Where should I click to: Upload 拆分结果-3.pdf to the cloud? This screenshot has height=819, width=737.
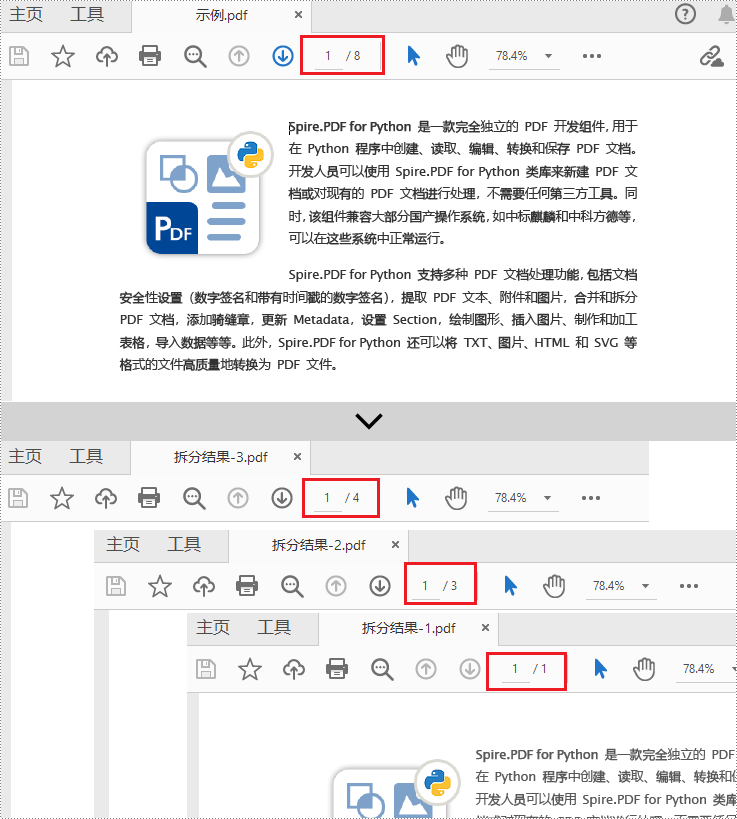click(106, 498)
